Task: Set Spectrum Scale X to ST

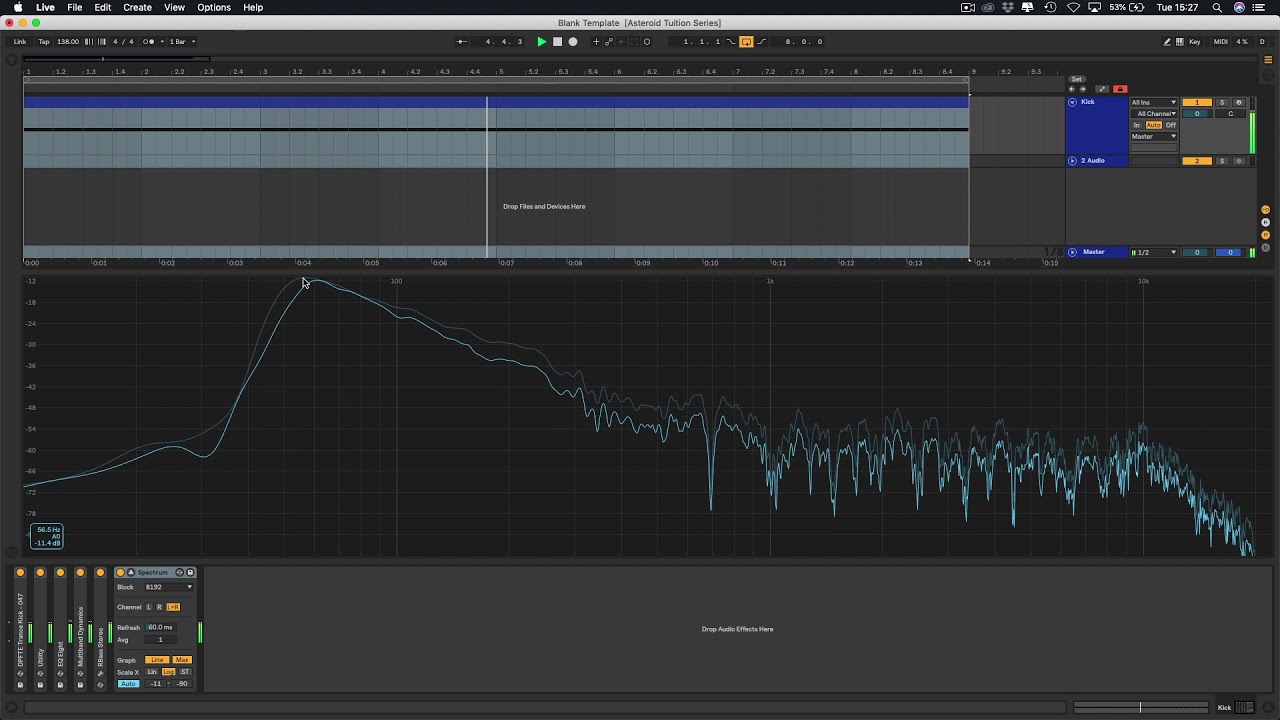Action: [x=185, y=672]
